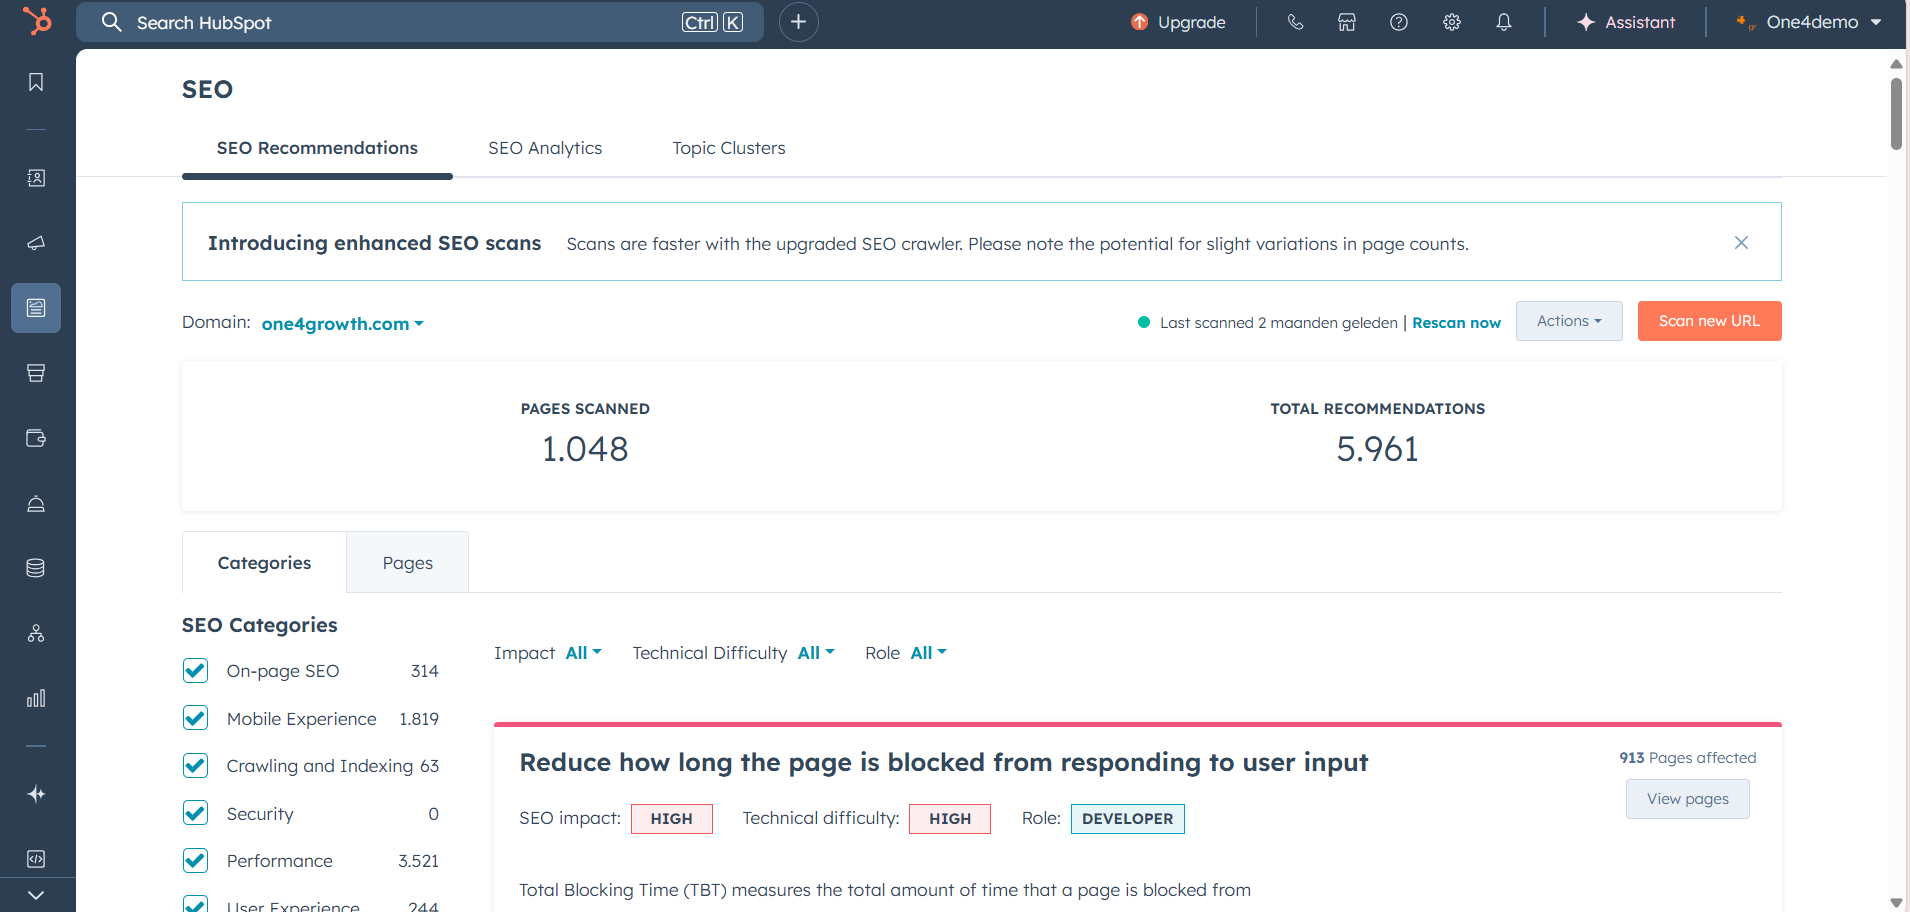The height and width of the screenshot is (912, 1910).
Task: Open the notifications bell
Action: pos(1504,22)
